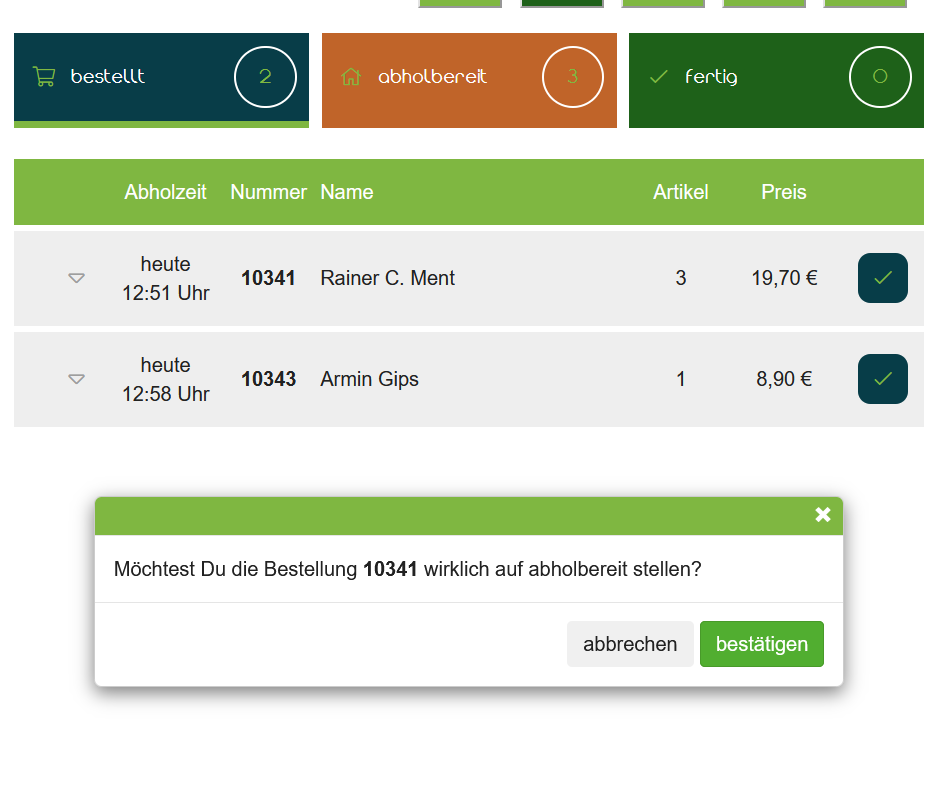Switch to the bestellt tab
941x794 pixels.
click(x=108, y=77)
